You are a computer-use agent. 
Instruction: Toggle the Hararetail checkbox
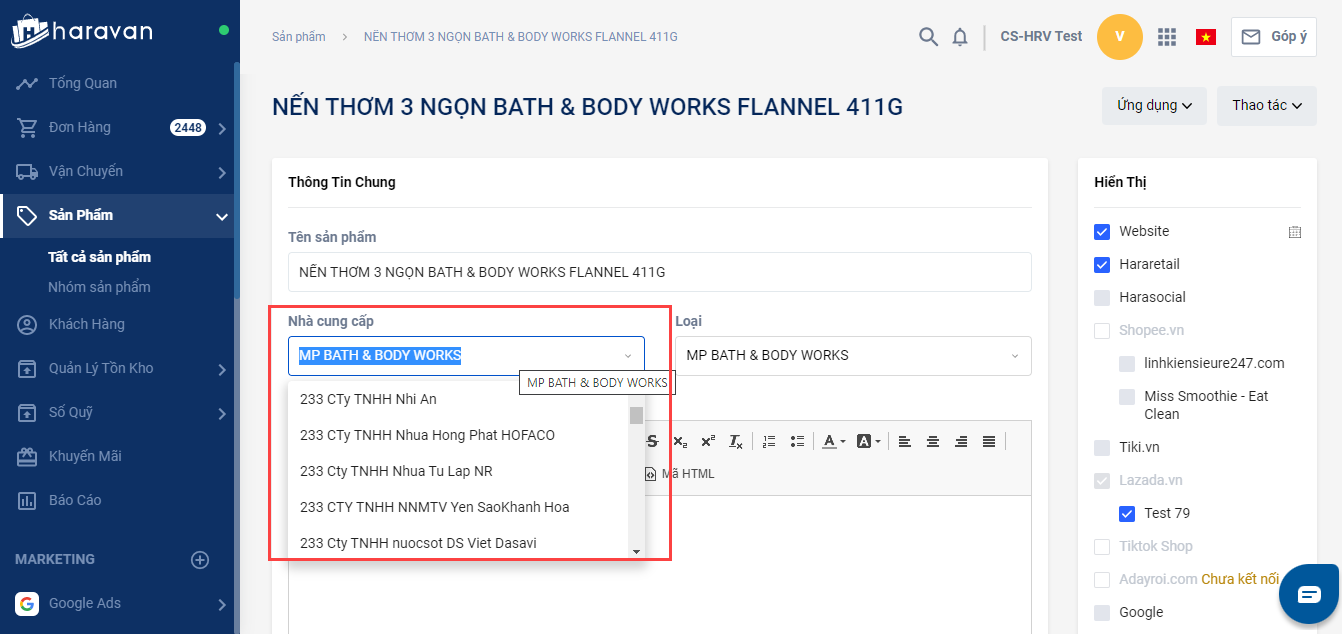(1102, 265)
